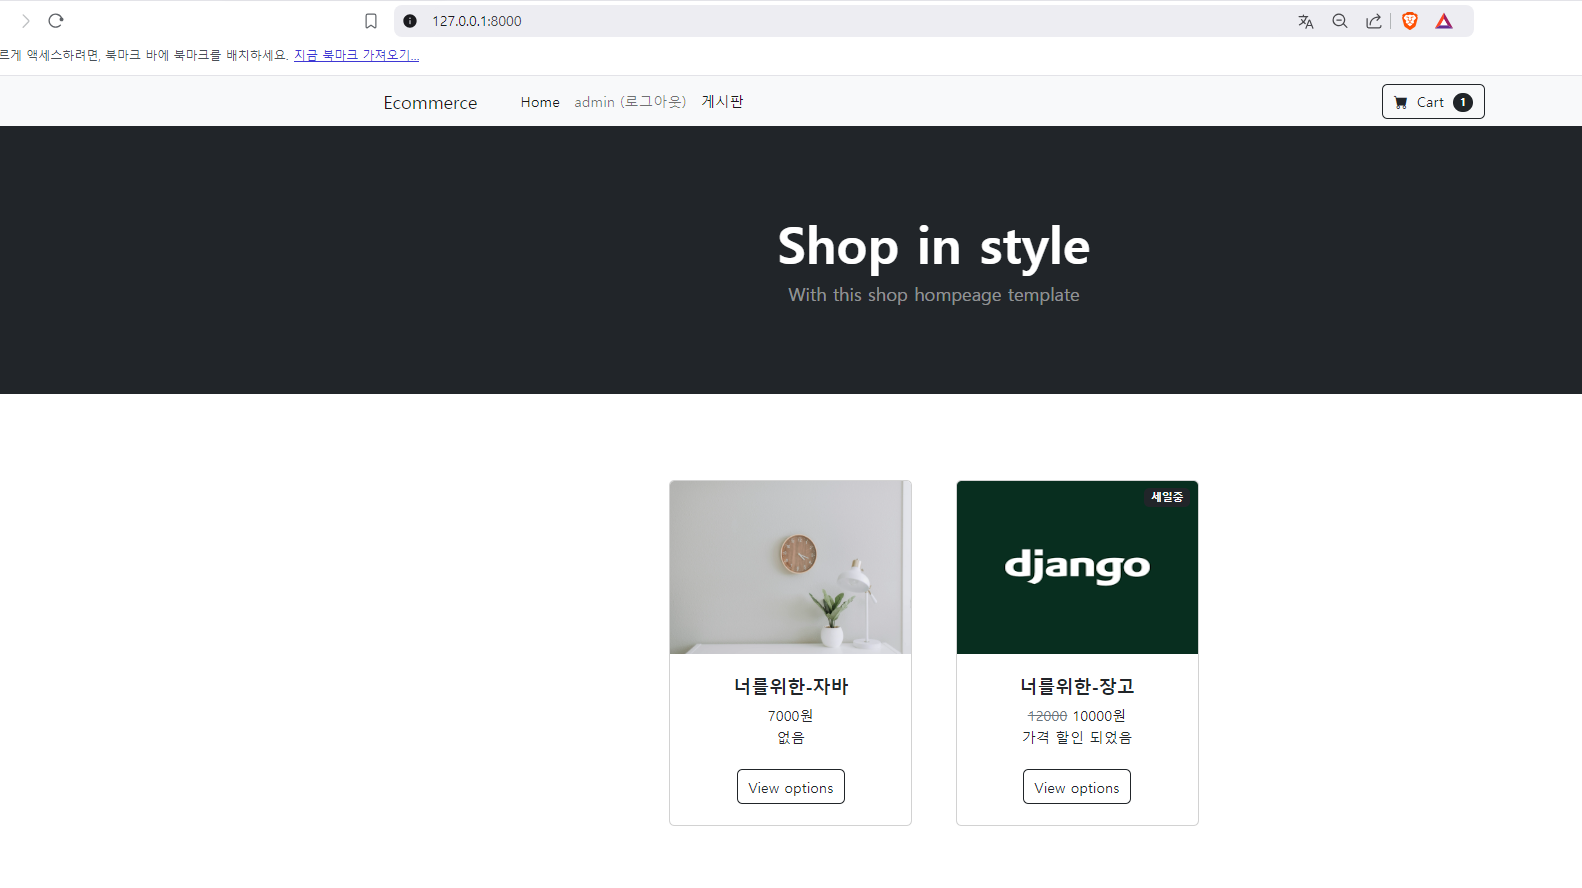Open Brave Rewards triangle icon

1444,21
